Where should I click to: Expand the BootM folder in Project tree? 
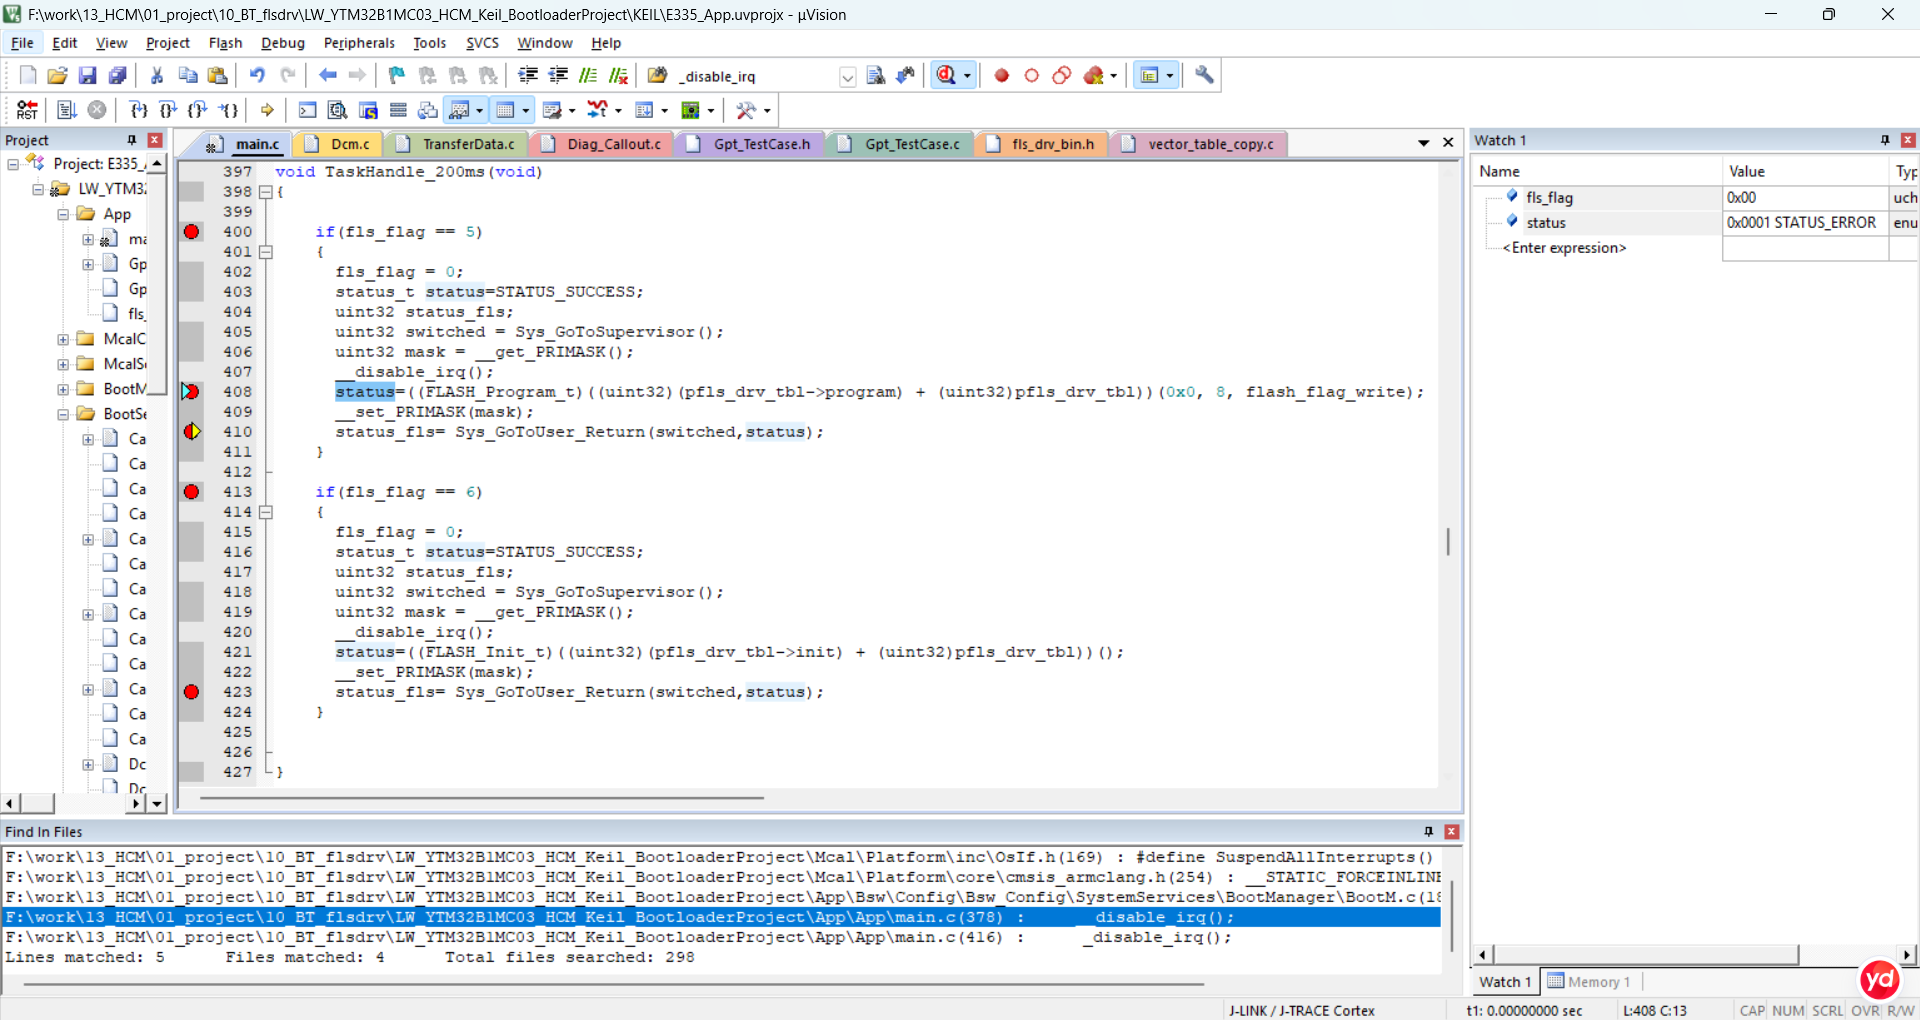coord(63,389)
